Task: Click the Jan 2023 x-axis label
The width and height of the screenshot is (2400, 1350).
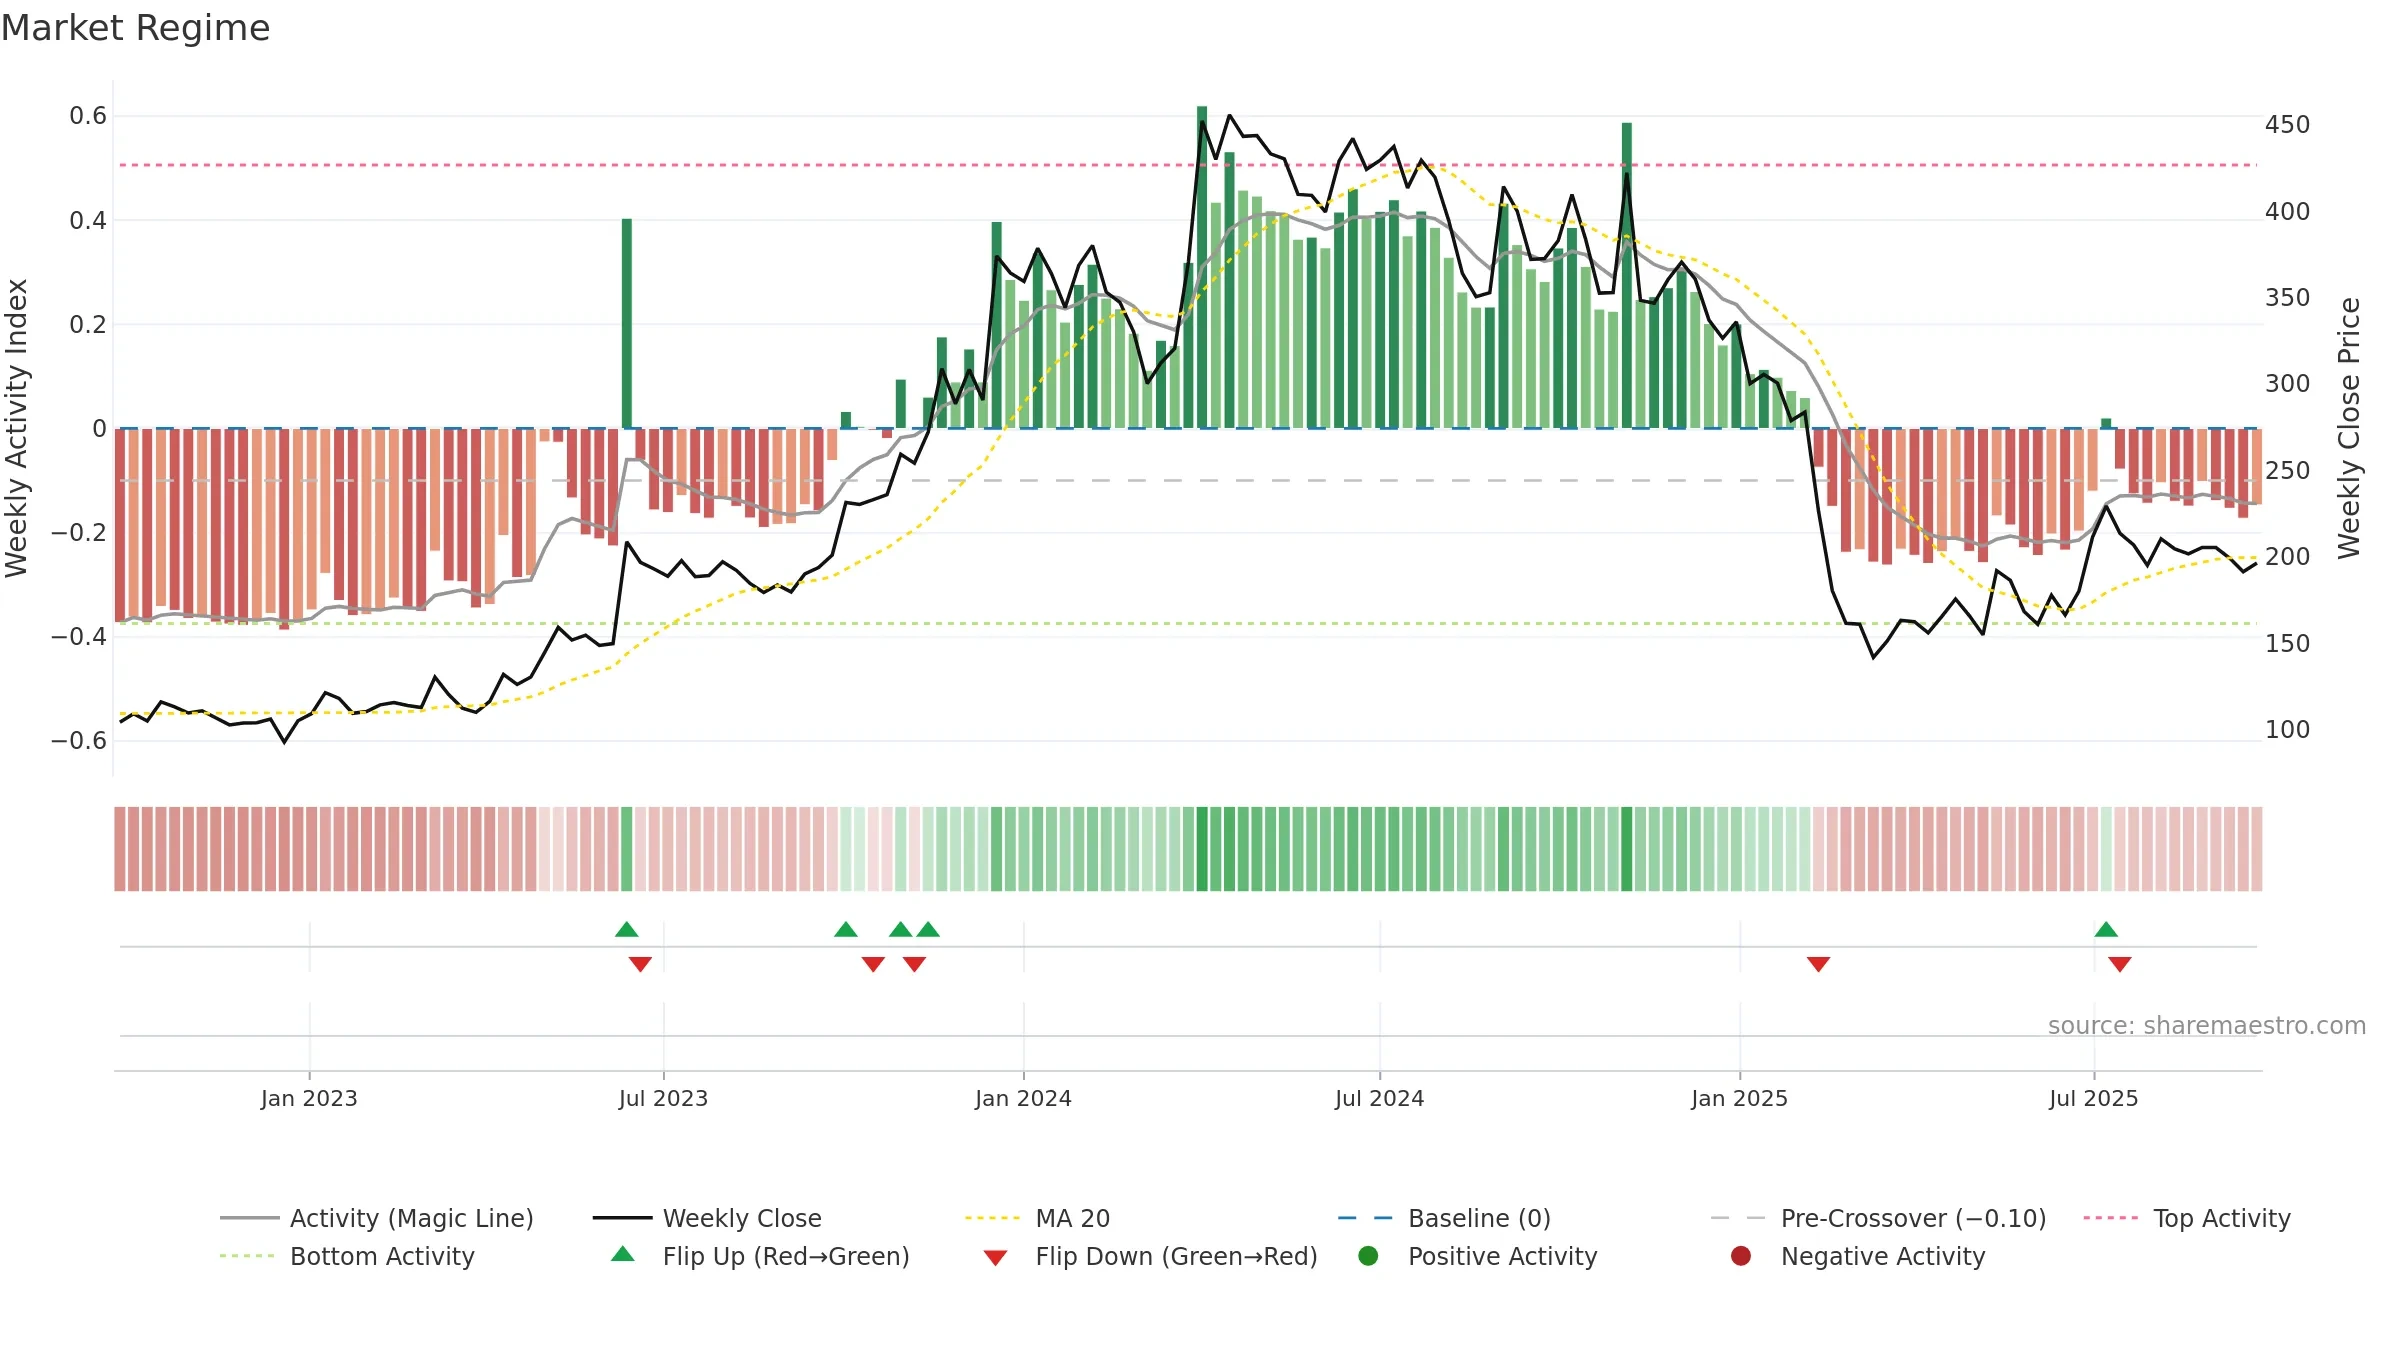Action: [309, 1098]
